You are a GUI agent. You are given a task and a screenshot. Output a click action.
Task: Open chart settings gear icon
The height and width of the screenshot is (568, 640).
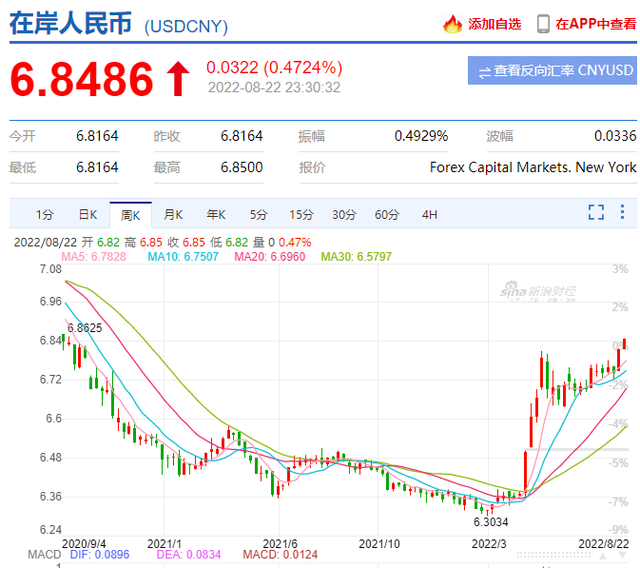tap(623, 212)
